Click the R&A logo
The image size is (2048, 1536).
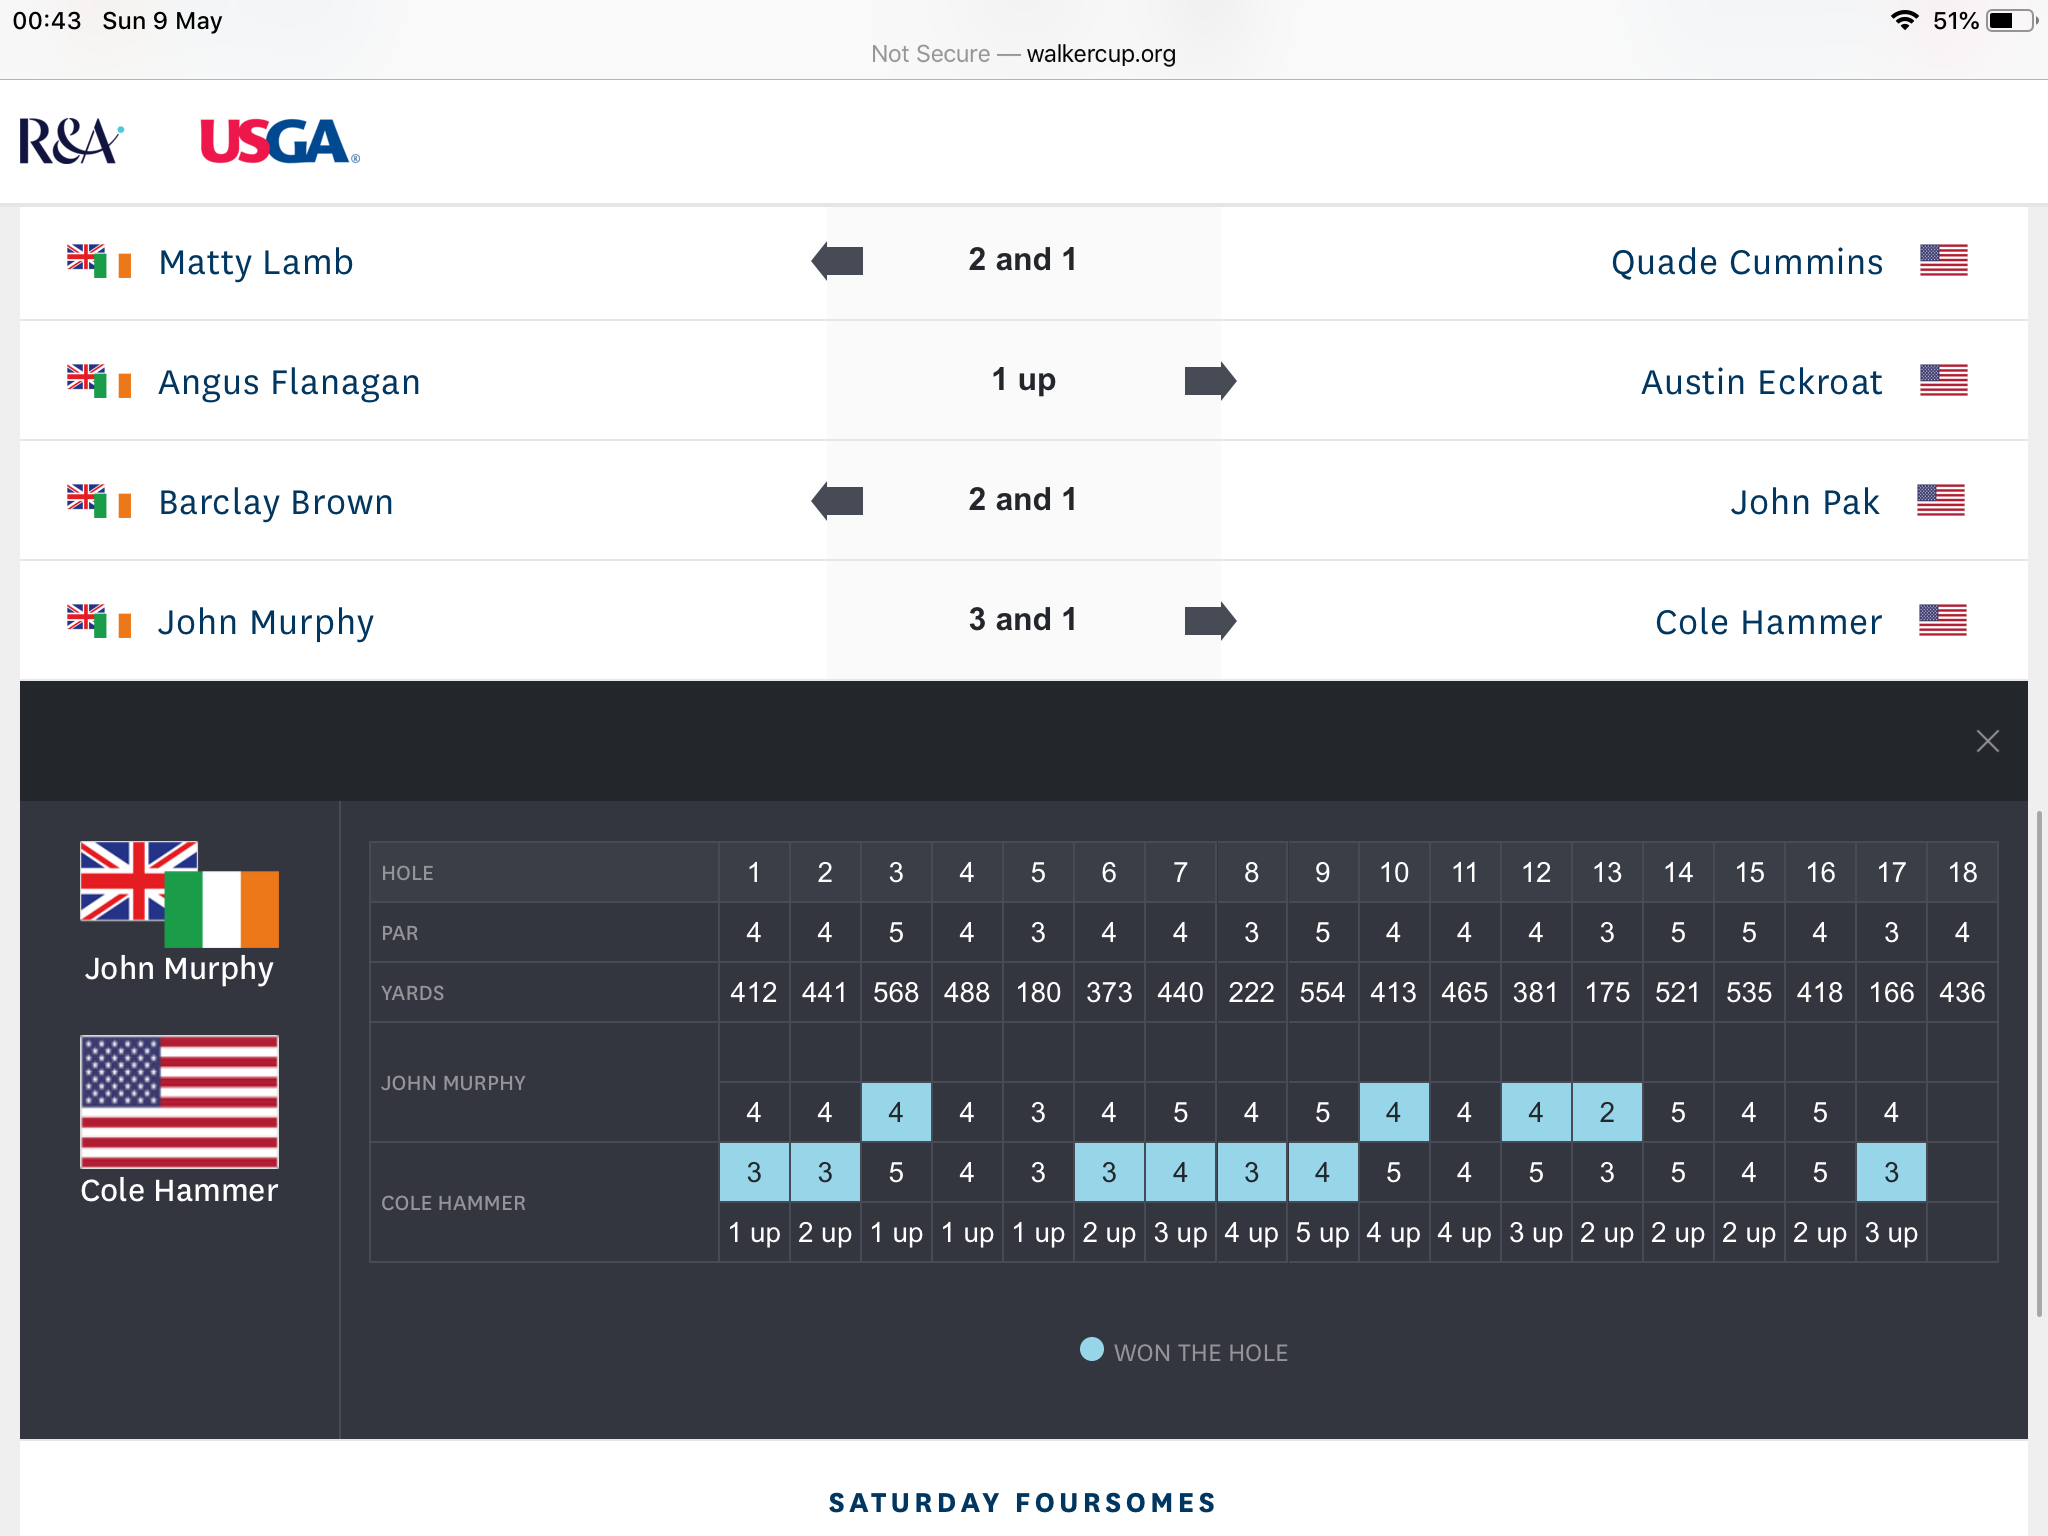click(70, 141)
